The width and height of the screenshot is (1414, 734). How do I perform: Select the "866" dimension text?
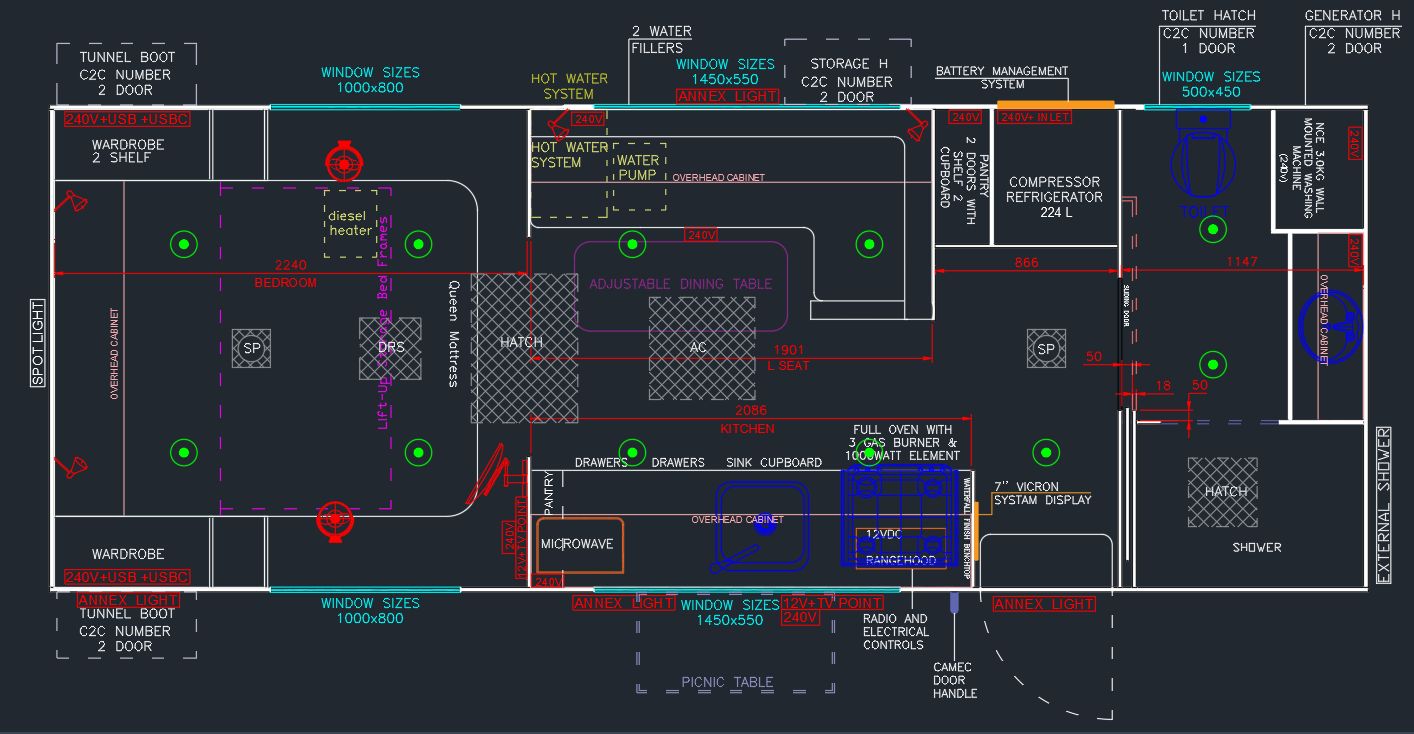tap(1026, 263)
